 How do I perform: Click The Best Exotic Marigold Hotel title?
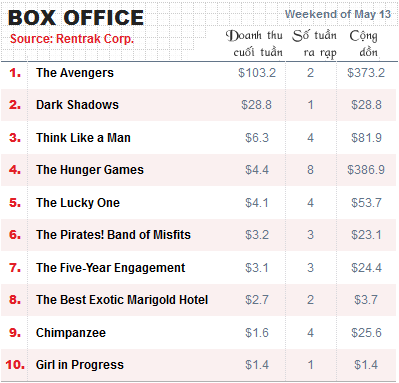(122, 300)
